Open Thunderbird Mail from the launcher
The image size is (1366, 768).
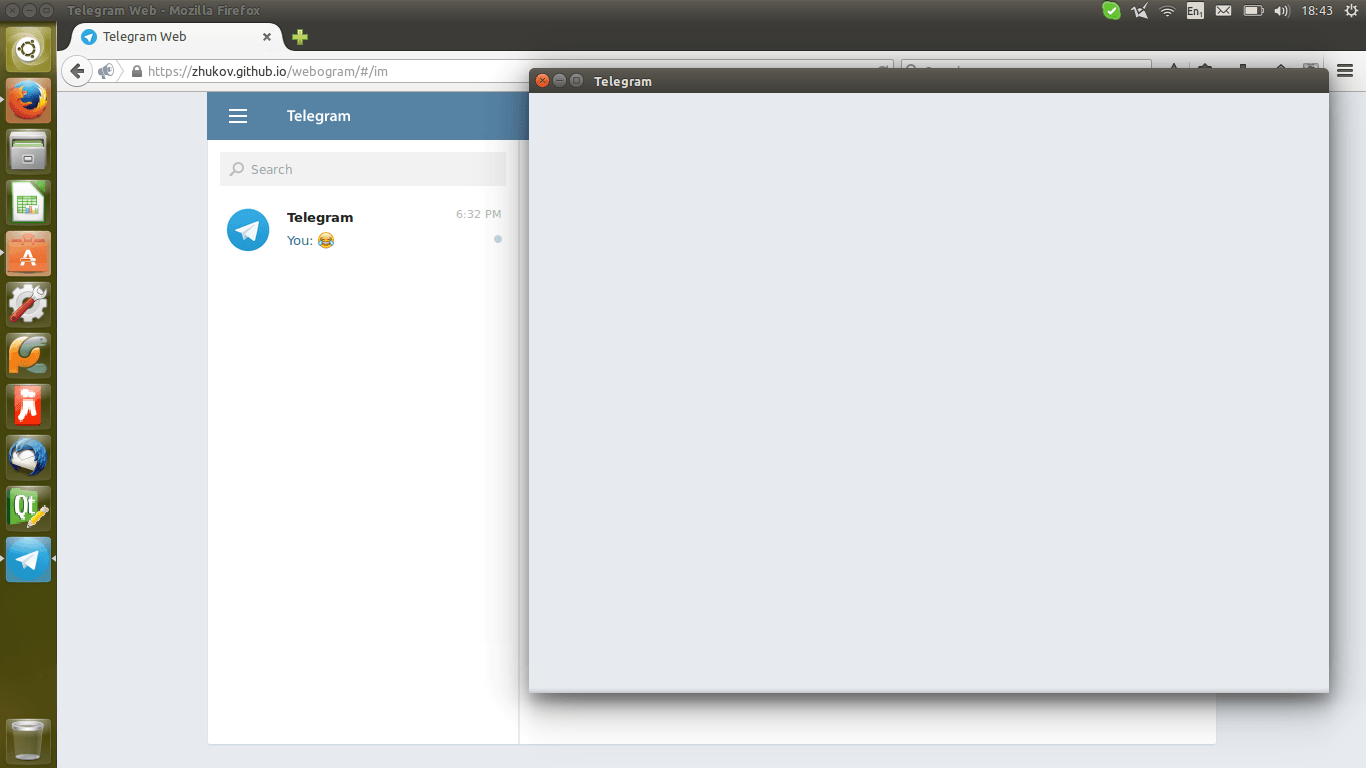coord(28,457)
